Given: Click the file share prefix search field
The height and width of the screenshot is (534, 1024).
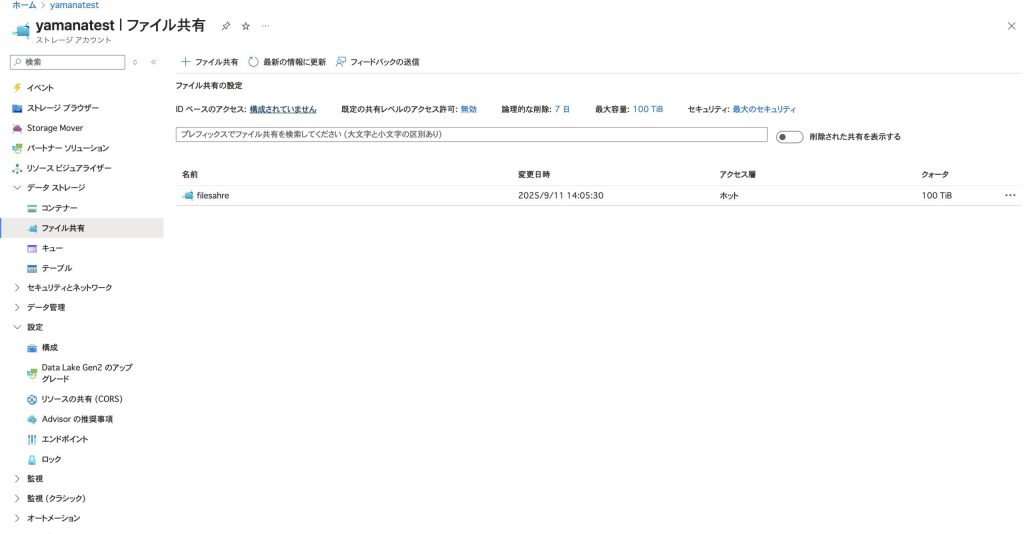Looking at the screenshot, I should click(x=471, y=135).
